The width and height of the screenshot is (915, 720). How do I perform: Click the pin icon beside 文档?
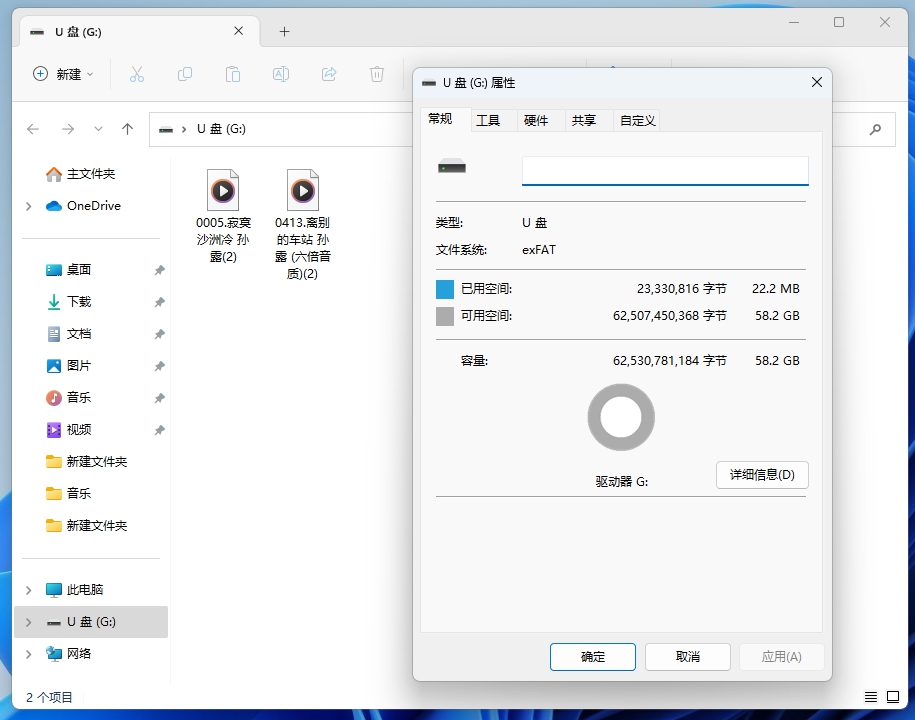click(x=159, y=334)
